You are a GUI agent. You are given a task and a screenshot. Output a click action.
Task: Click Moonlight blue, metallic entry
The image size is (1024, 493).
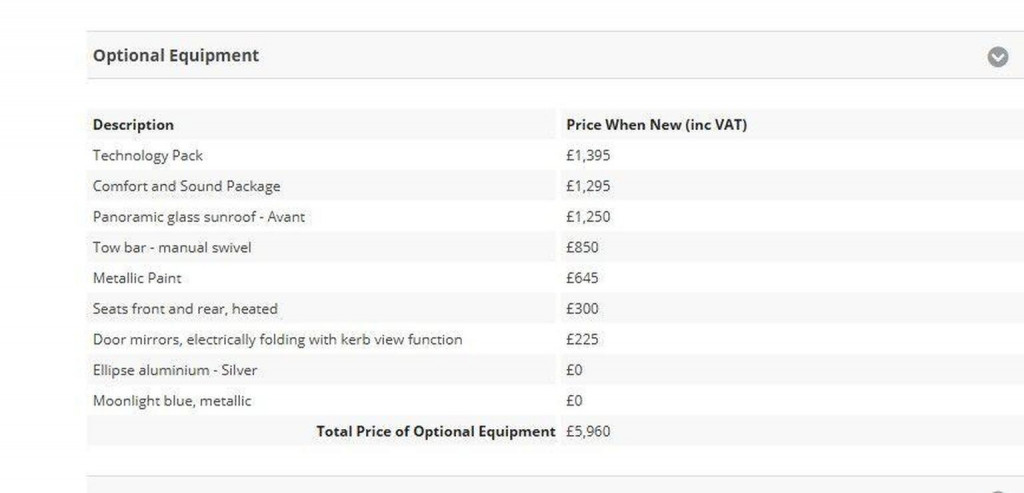172,401
